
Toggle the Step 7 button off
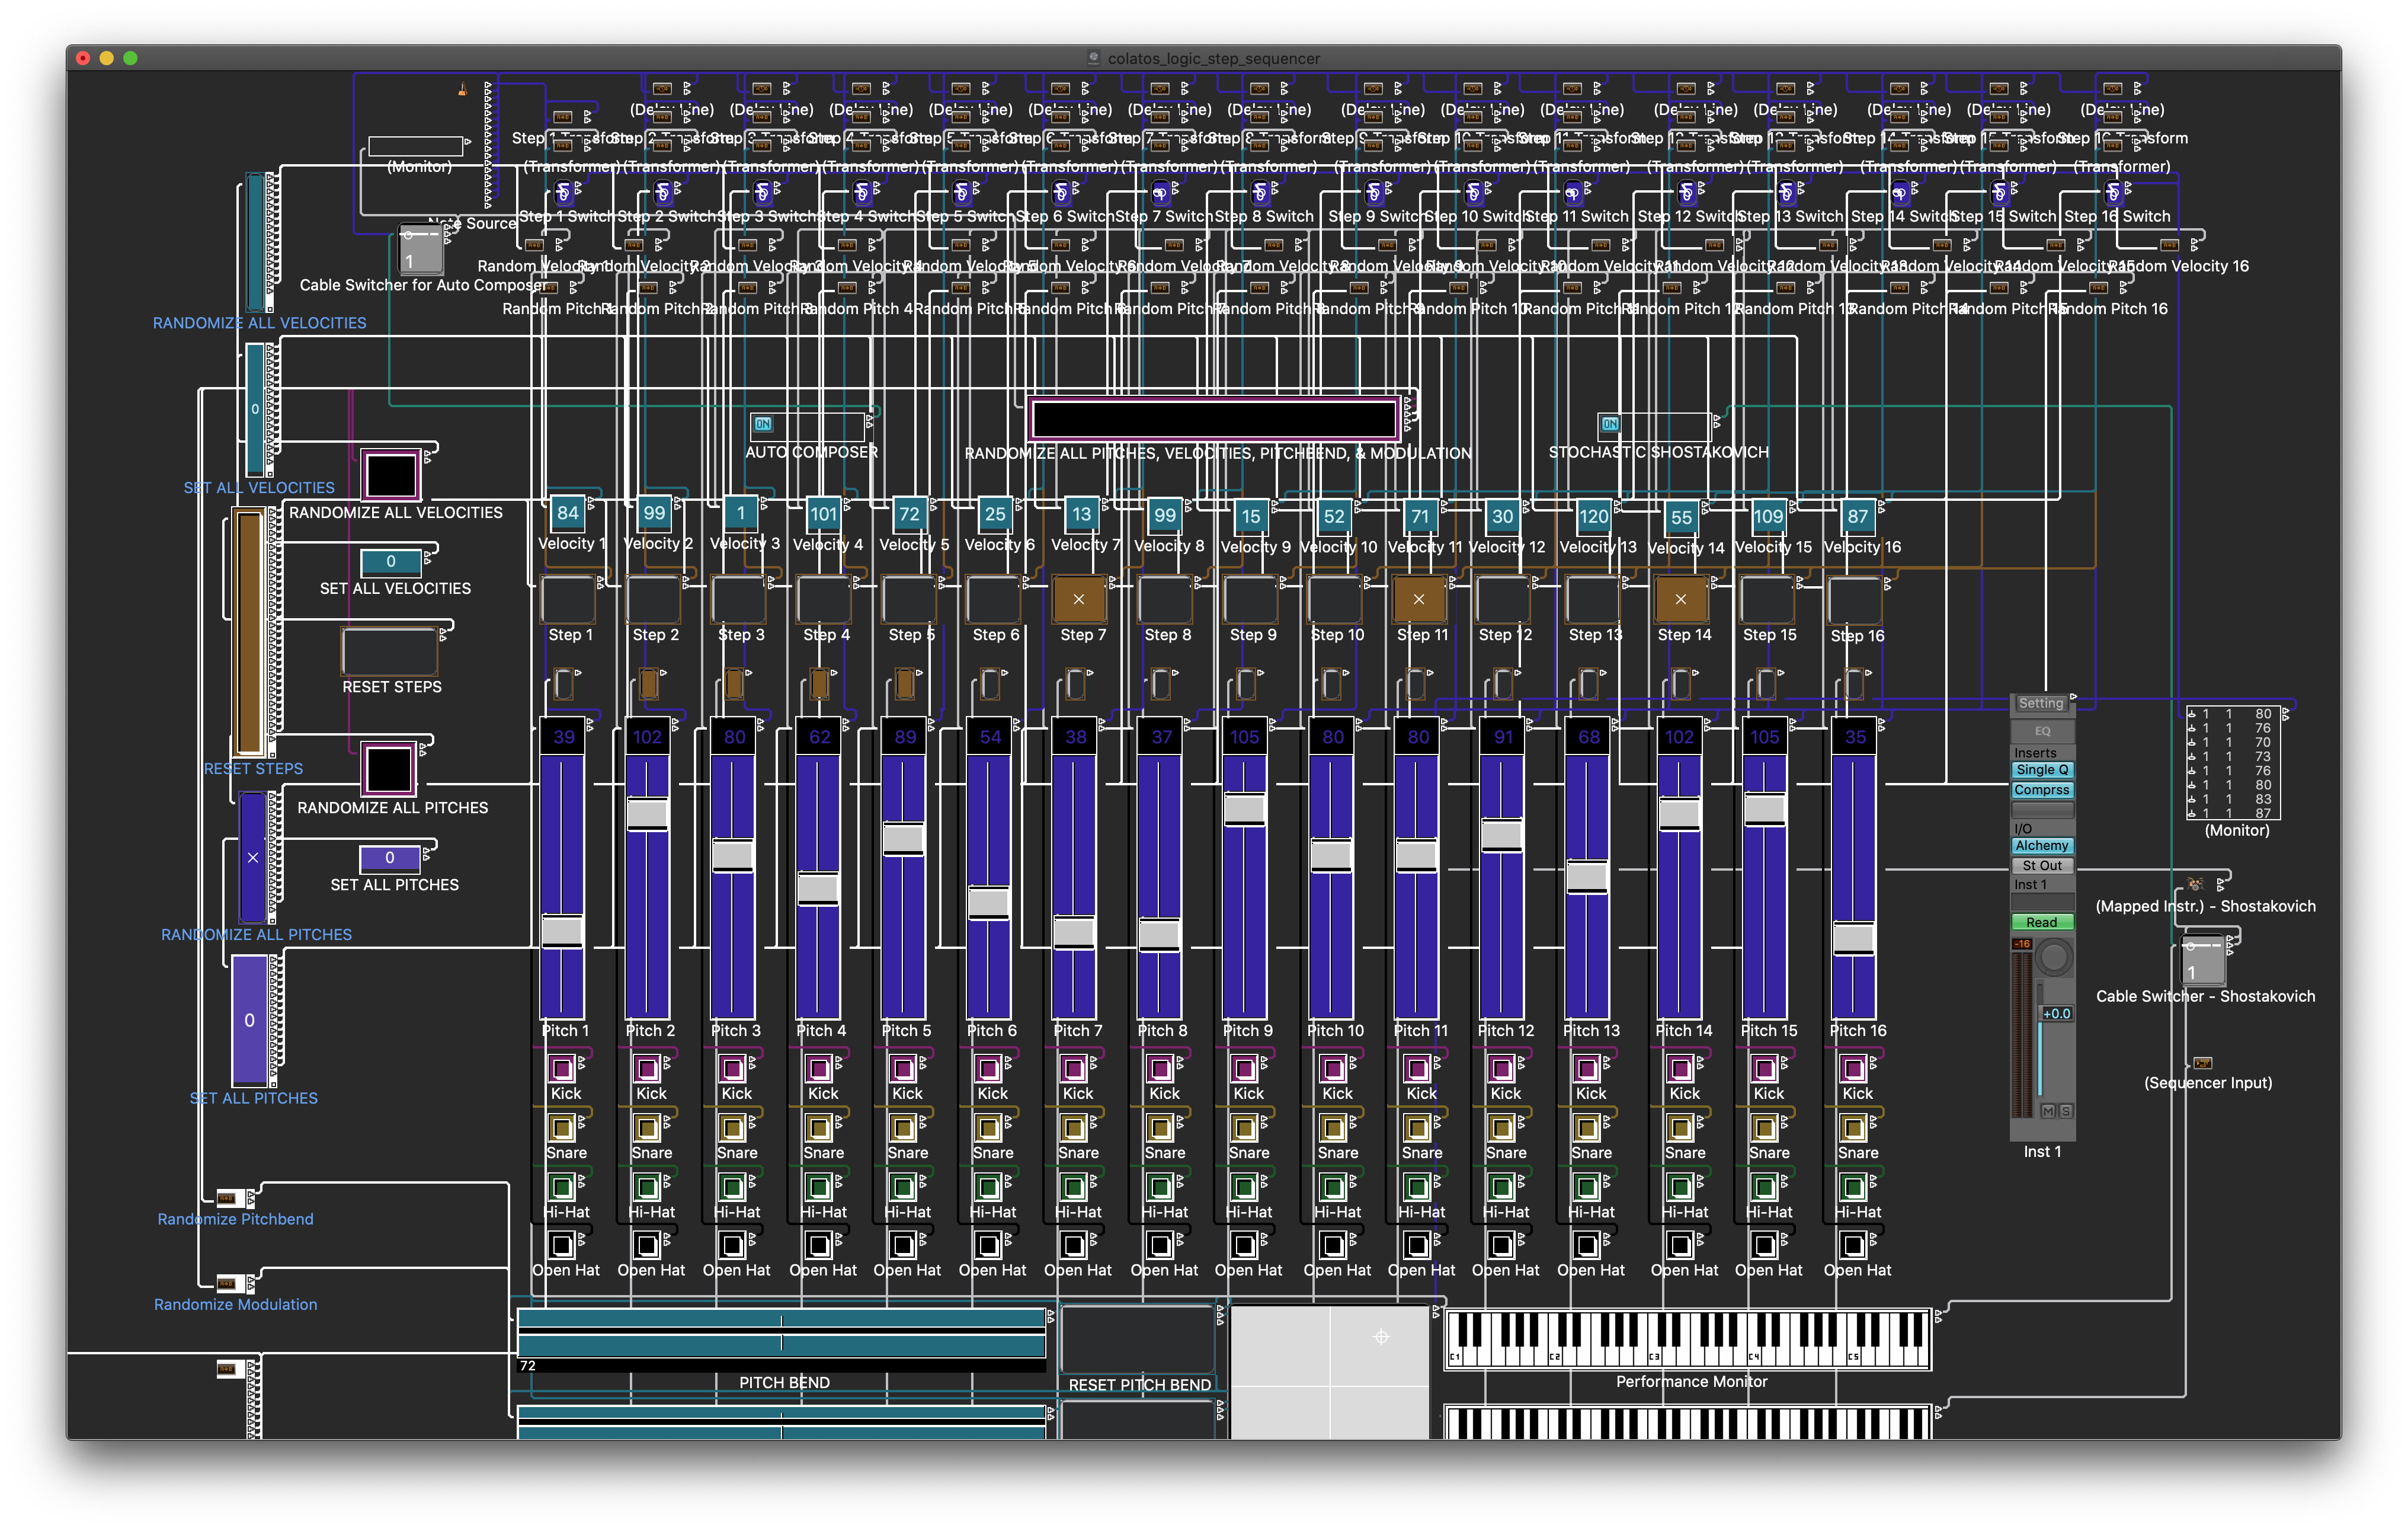1079,599
